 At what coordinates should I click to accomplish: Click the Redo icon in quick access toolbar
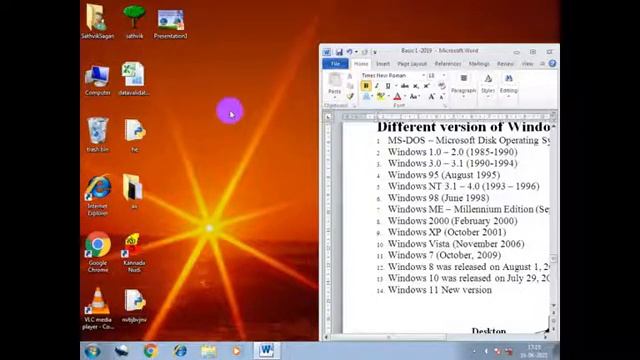[365, 52]
